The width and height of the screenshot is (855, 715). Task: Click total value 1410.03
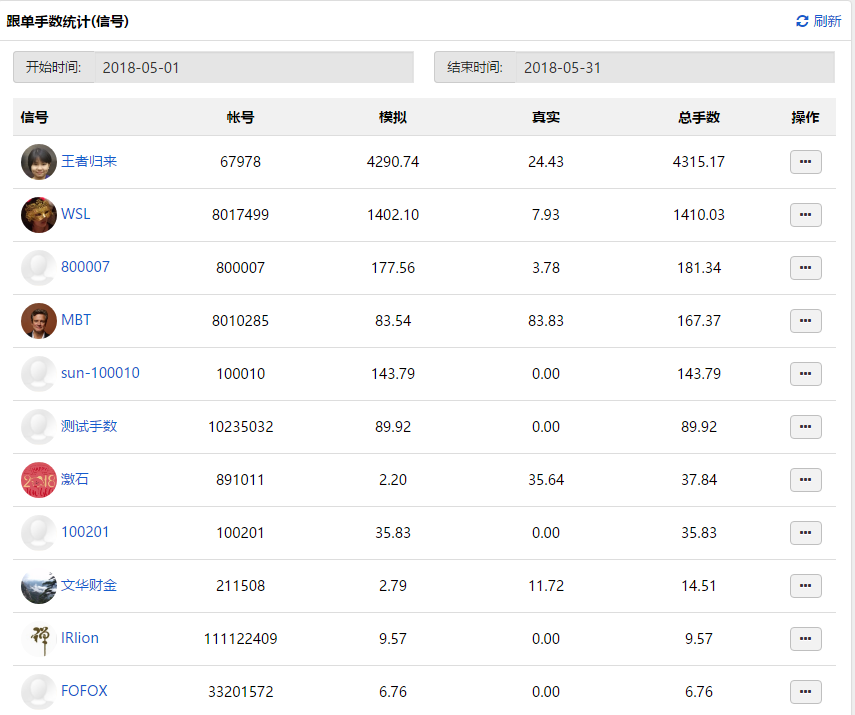pos(699,215)
